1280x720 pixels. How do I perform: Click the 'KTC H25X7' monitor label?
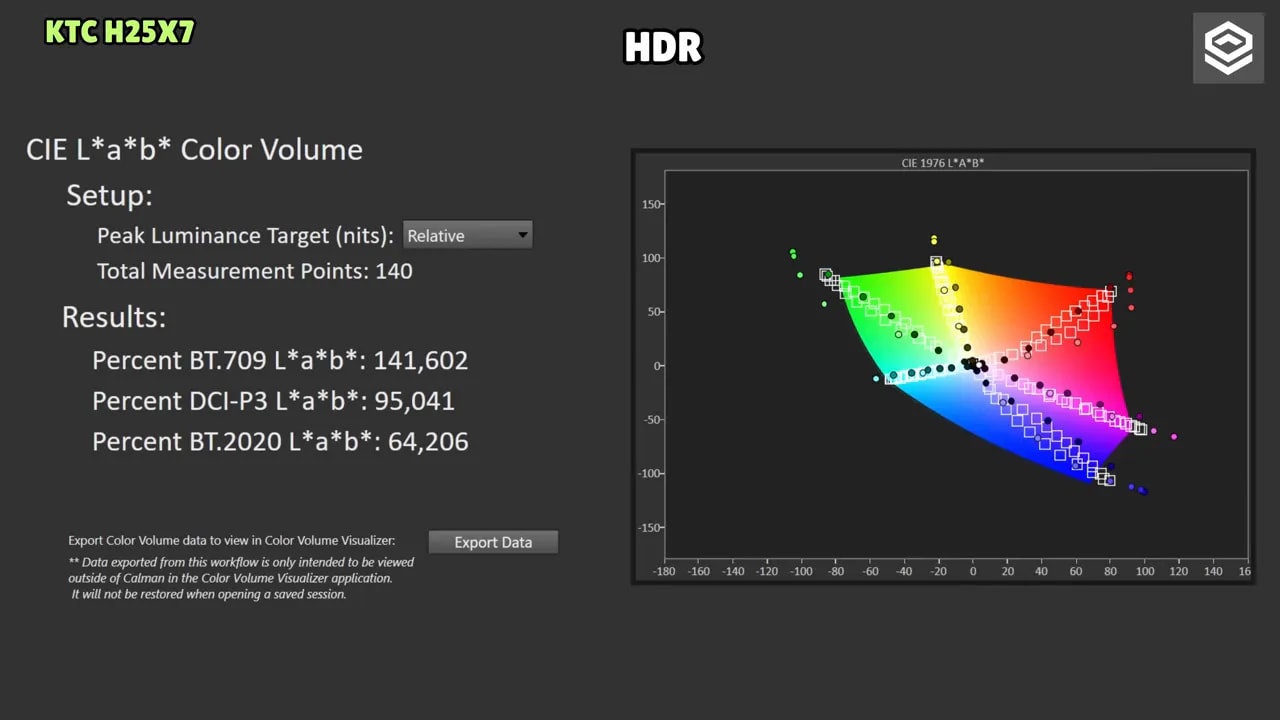(x=120, y=32)
